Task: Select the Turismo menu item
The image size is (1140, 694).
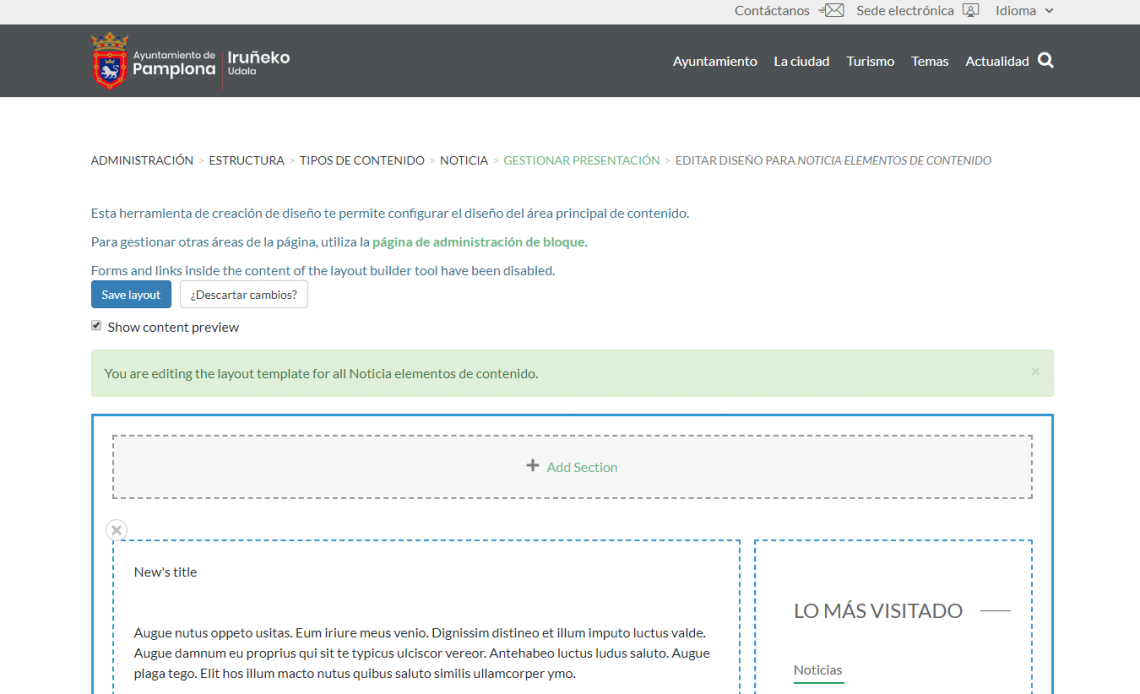Action: point(870,61)
